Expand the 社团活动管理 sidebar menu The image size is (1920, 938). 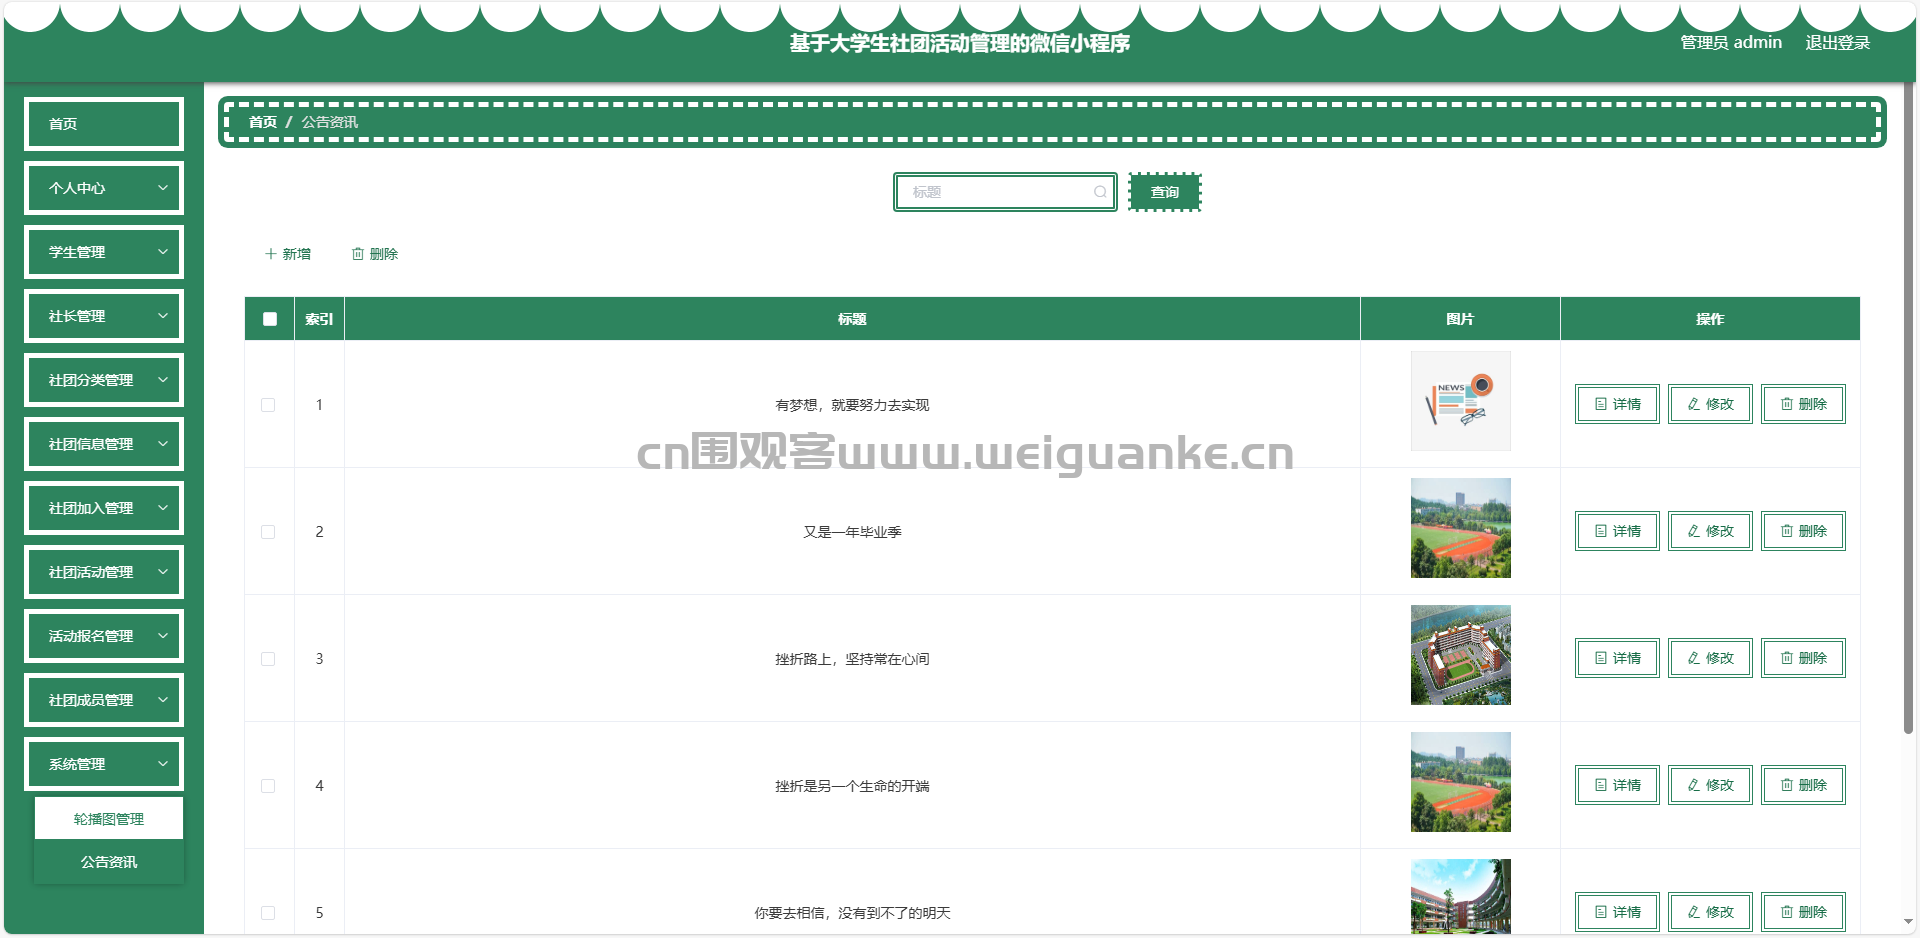pyautogui.click(x=104, y=572)
